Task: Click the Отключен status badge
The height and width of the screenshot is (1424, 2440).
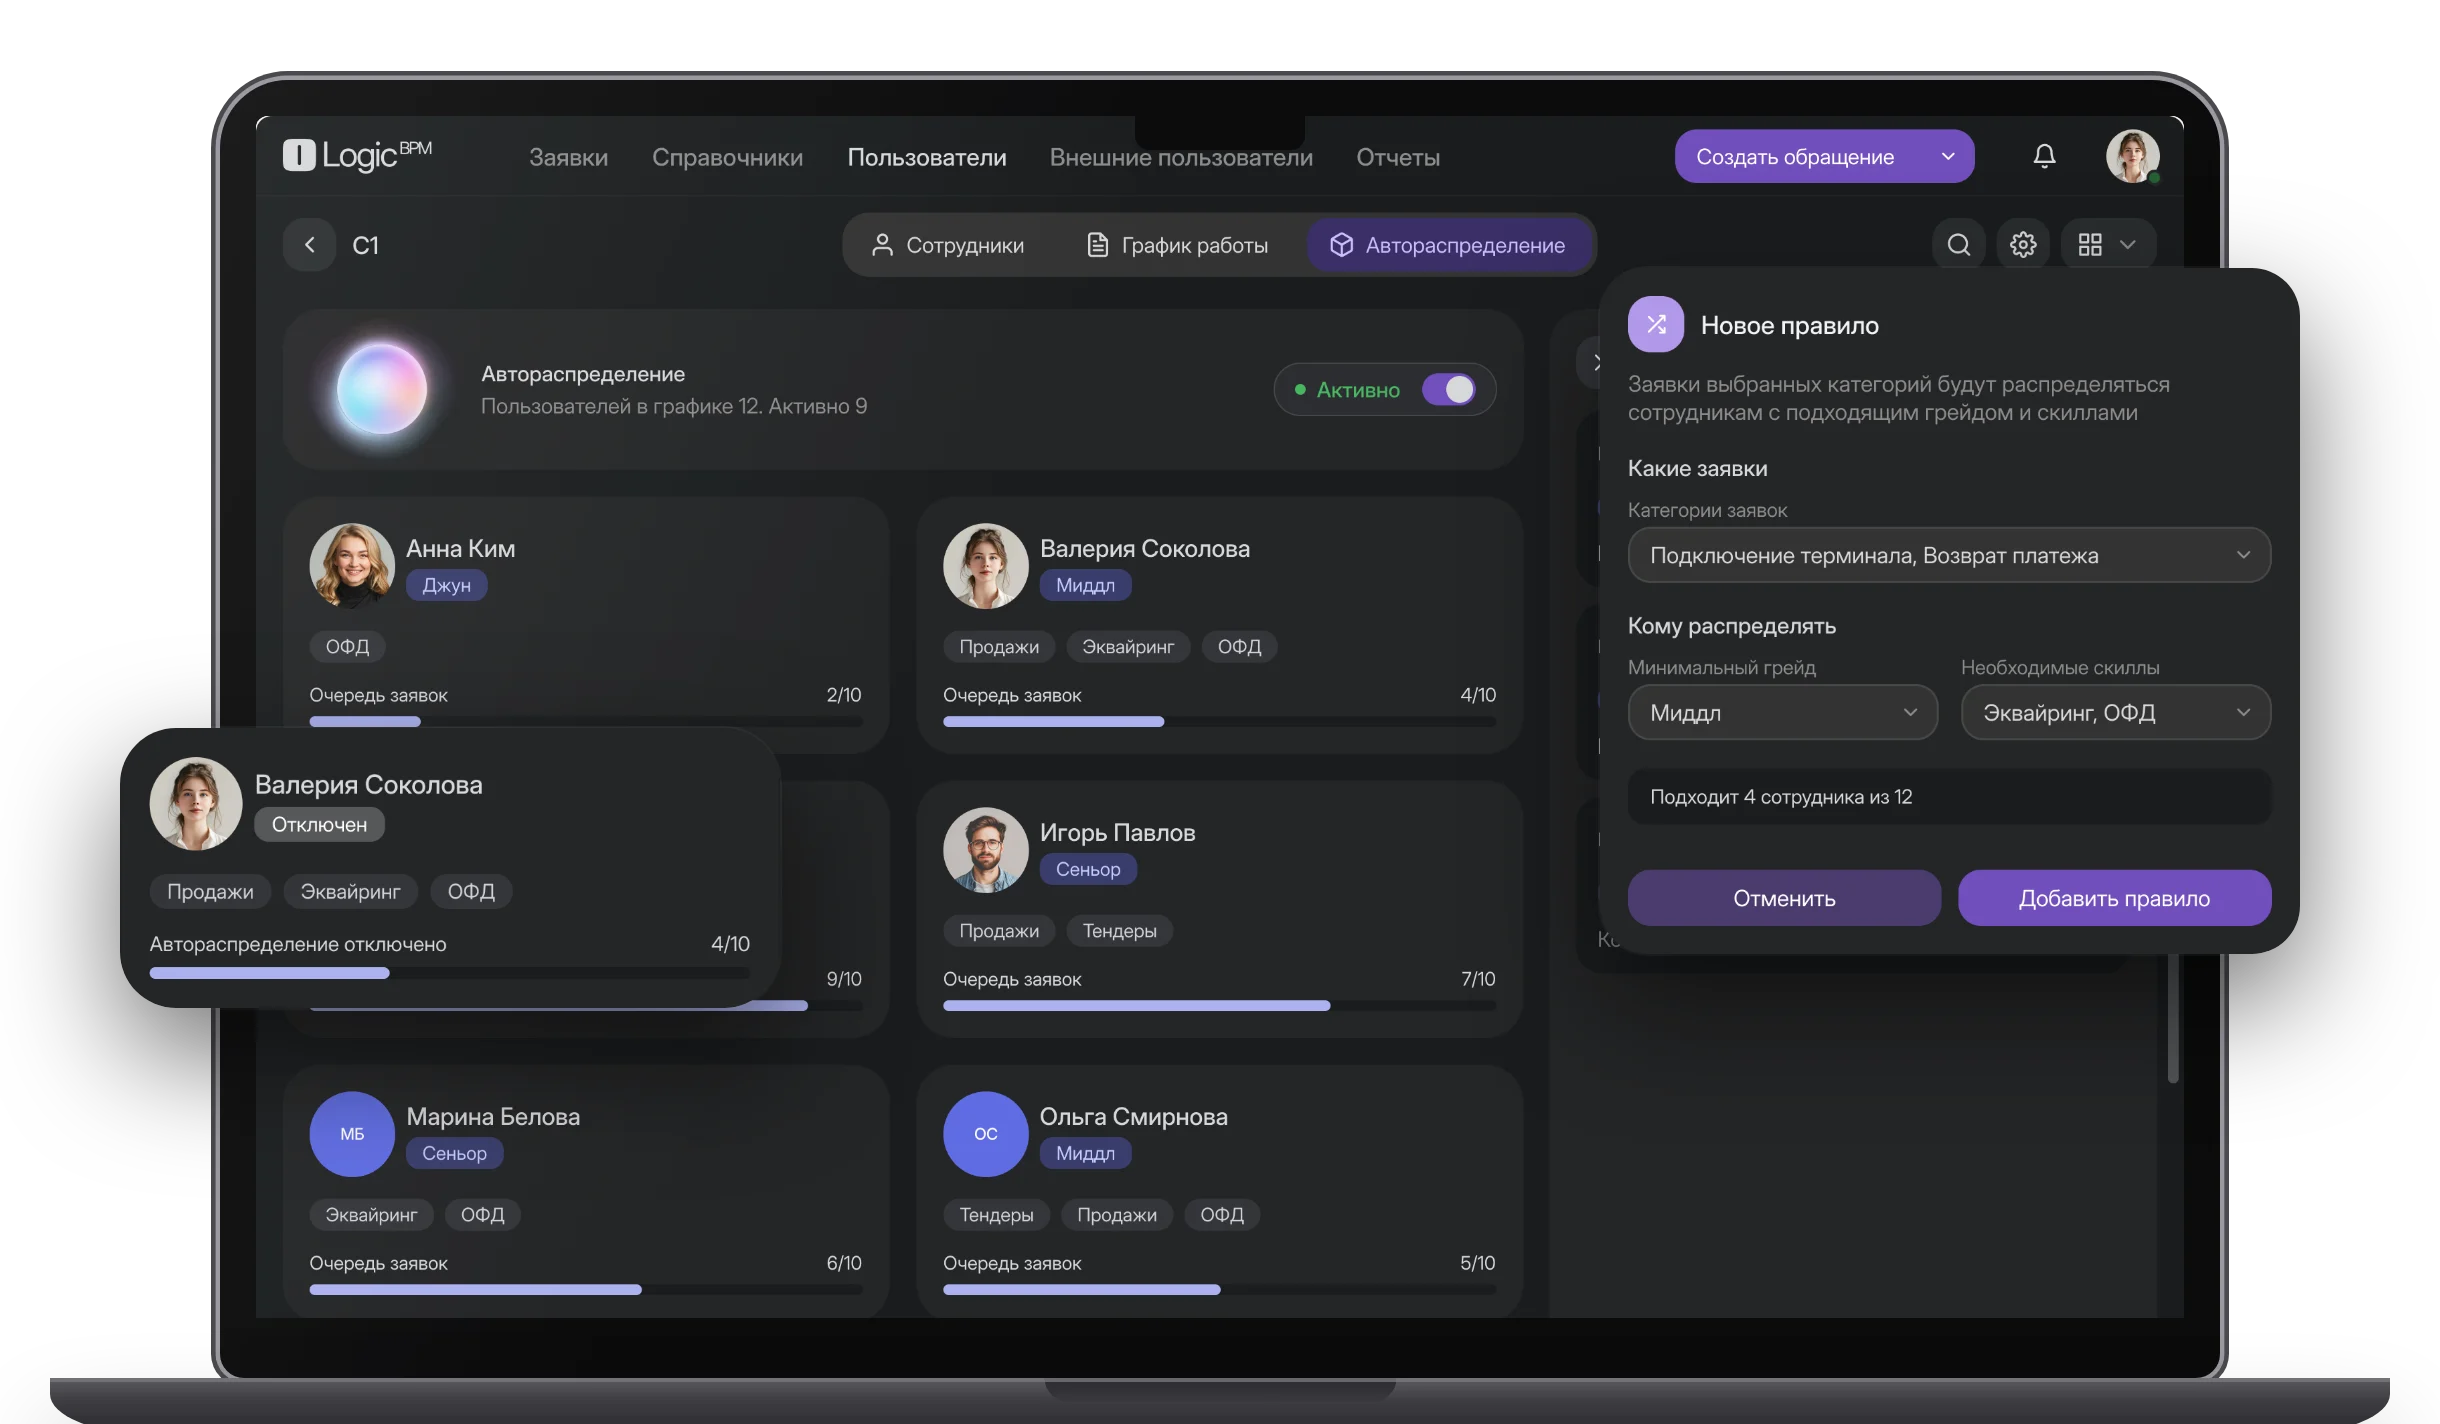Action: pos(319,824)
